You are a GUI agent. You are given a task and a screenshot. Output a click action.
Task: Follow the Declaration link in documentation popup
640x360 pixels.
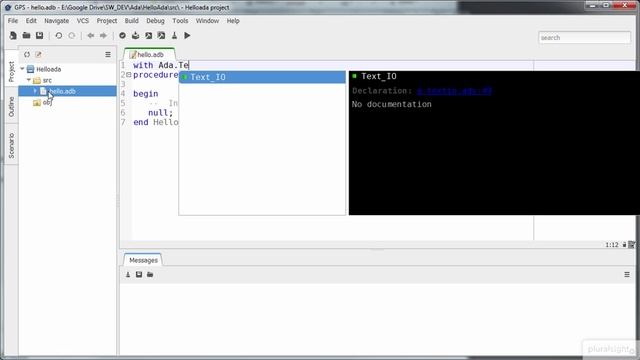454,91
